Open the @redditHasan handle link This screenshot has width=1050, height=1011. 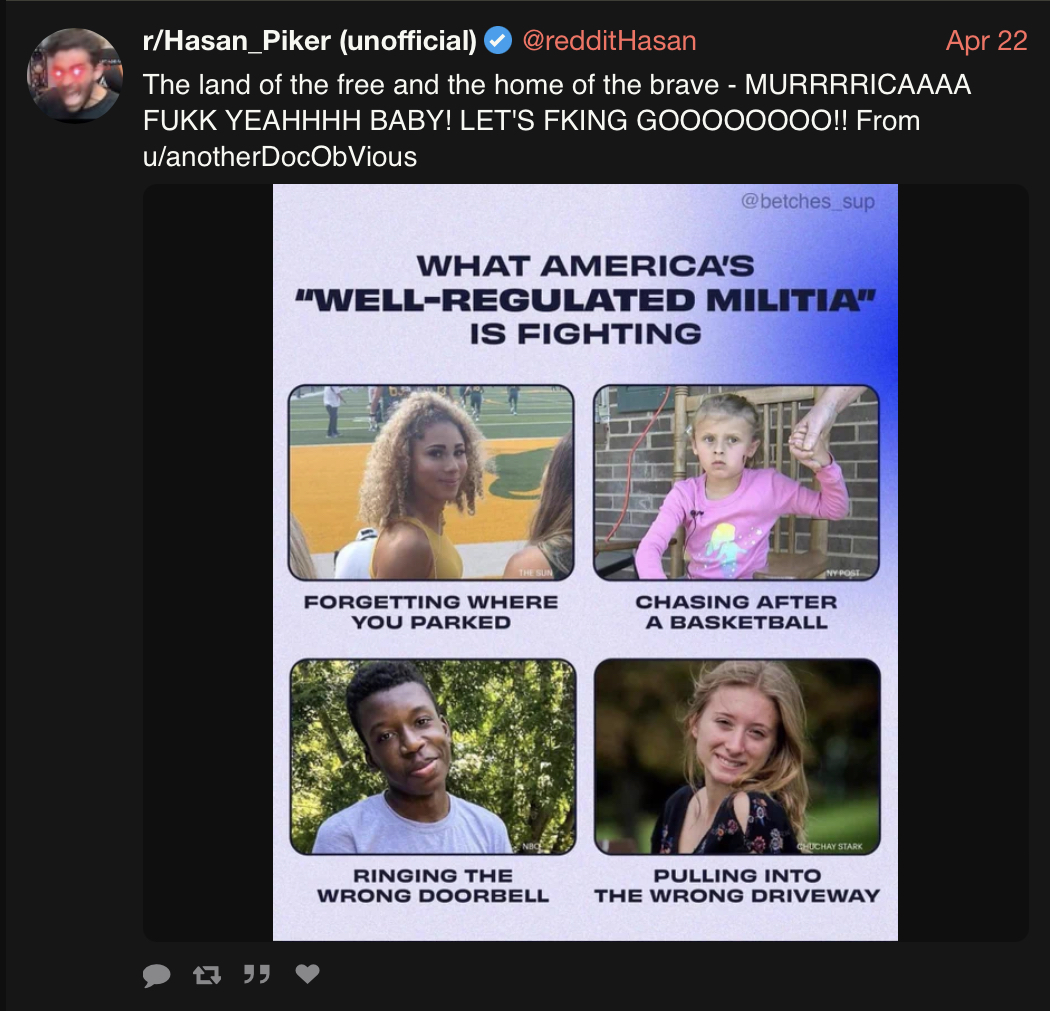609,41
